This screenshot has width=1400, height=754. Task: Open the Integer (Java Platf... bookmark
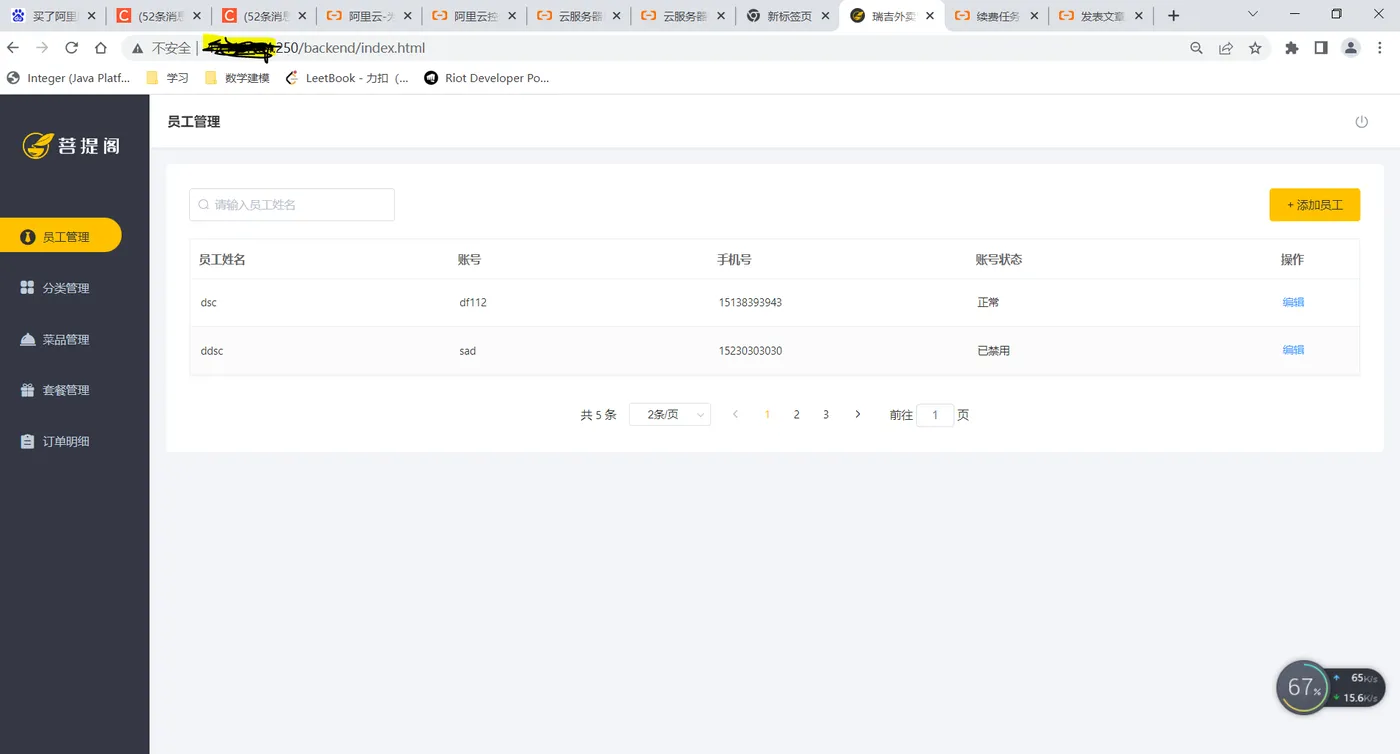pyautogui.click(x=69, y=78)
